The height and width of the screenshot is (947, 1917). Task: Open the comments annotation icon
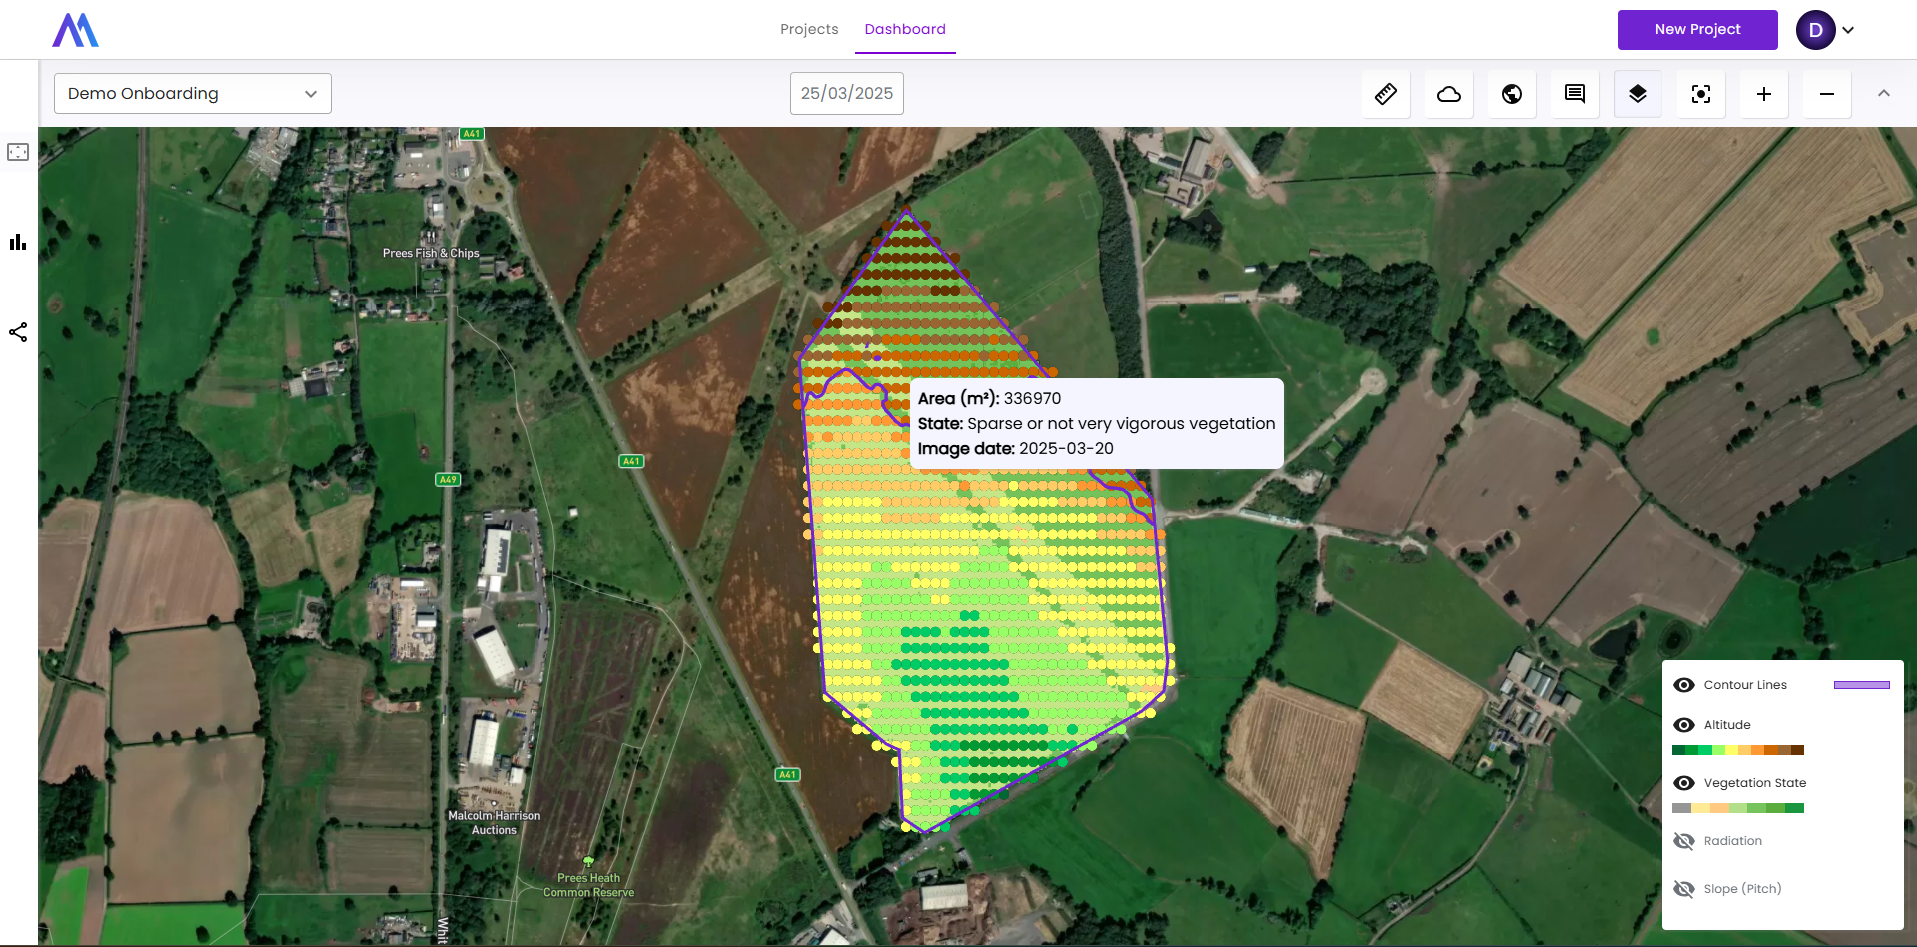(1575, 94)
